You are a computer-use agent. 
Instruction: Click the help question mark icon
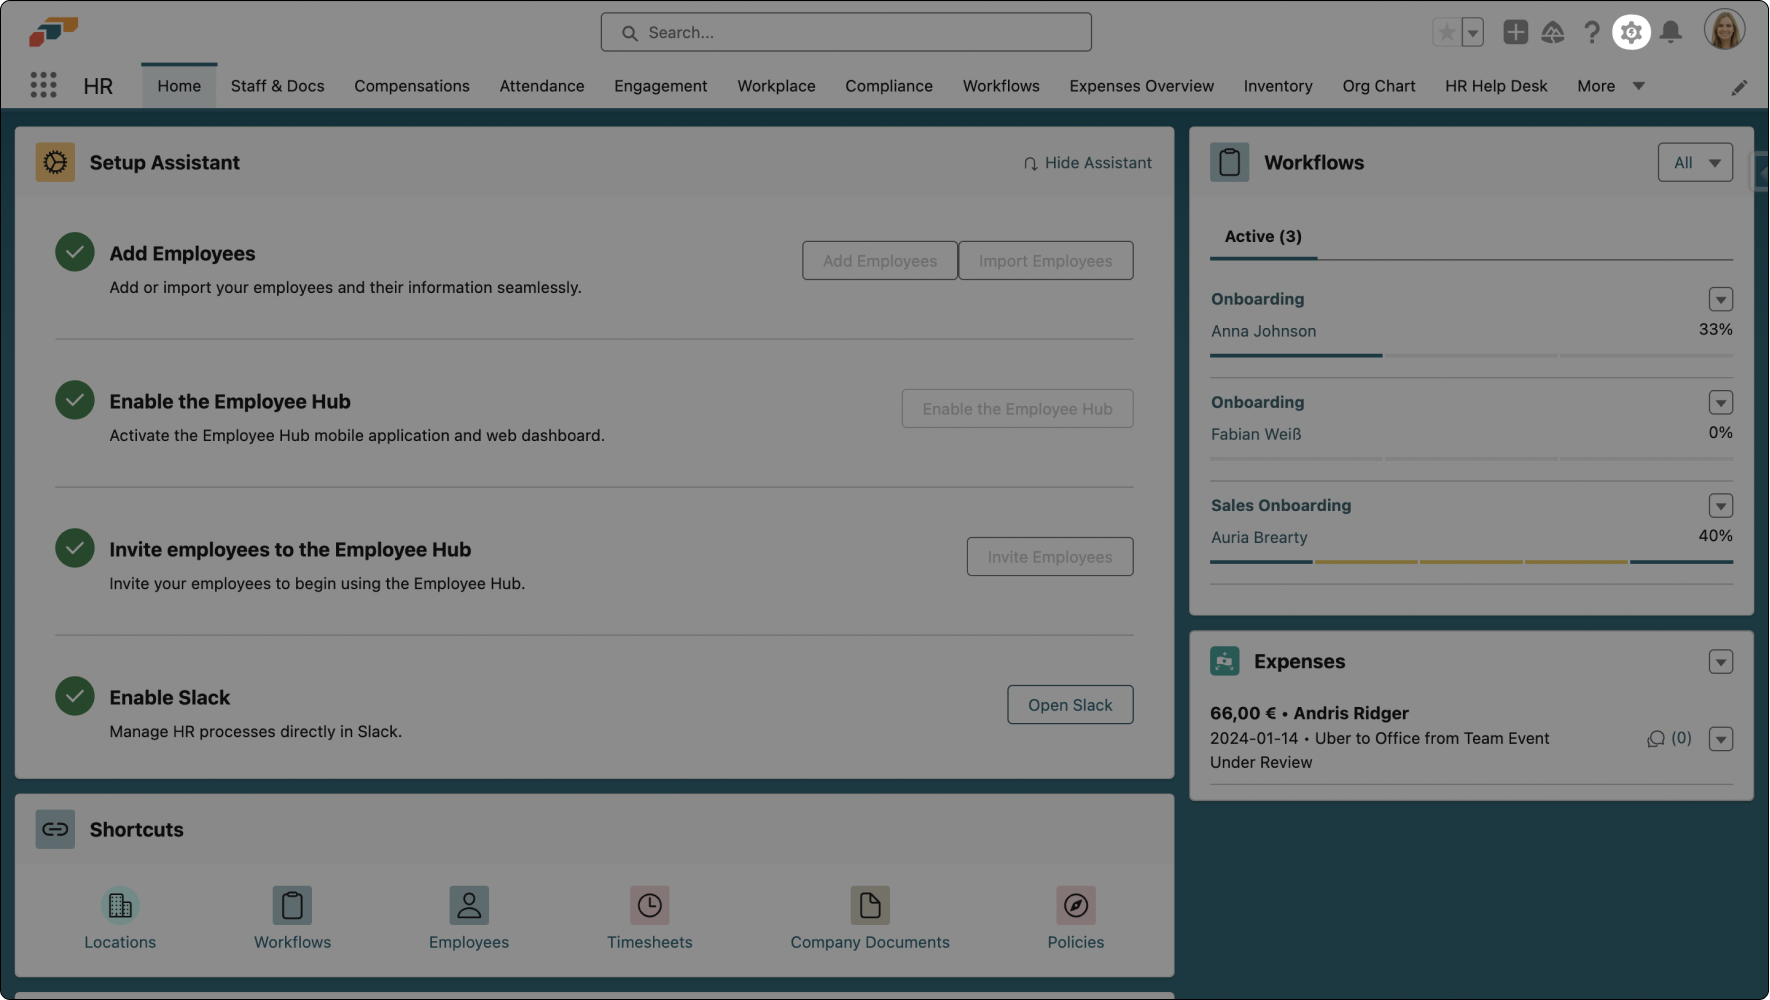pos(1592,31)
